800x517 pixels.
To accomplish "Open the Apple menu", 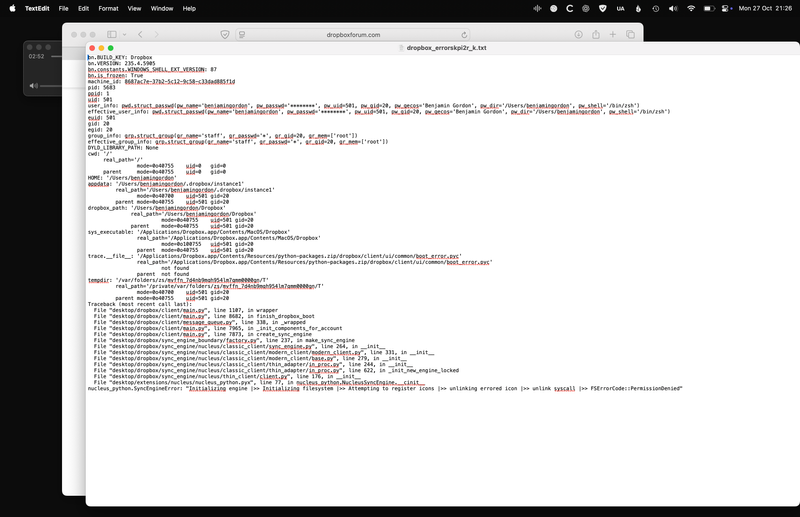I will (12, 8).
